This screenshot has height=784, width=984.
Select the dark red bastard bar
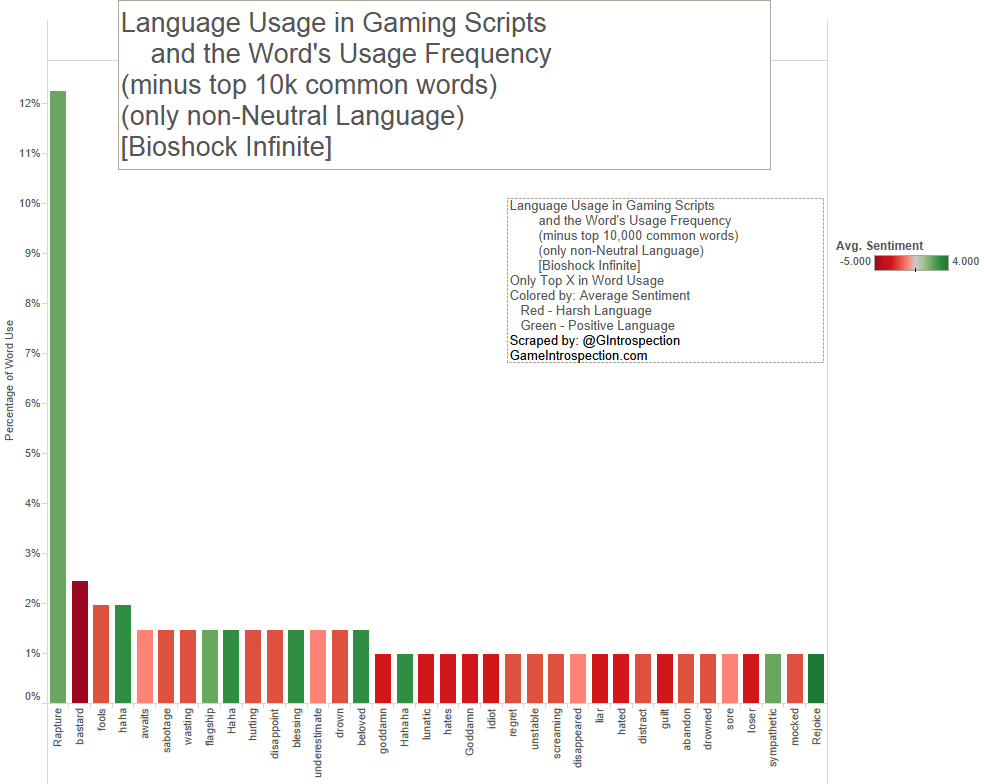[80, 641]
